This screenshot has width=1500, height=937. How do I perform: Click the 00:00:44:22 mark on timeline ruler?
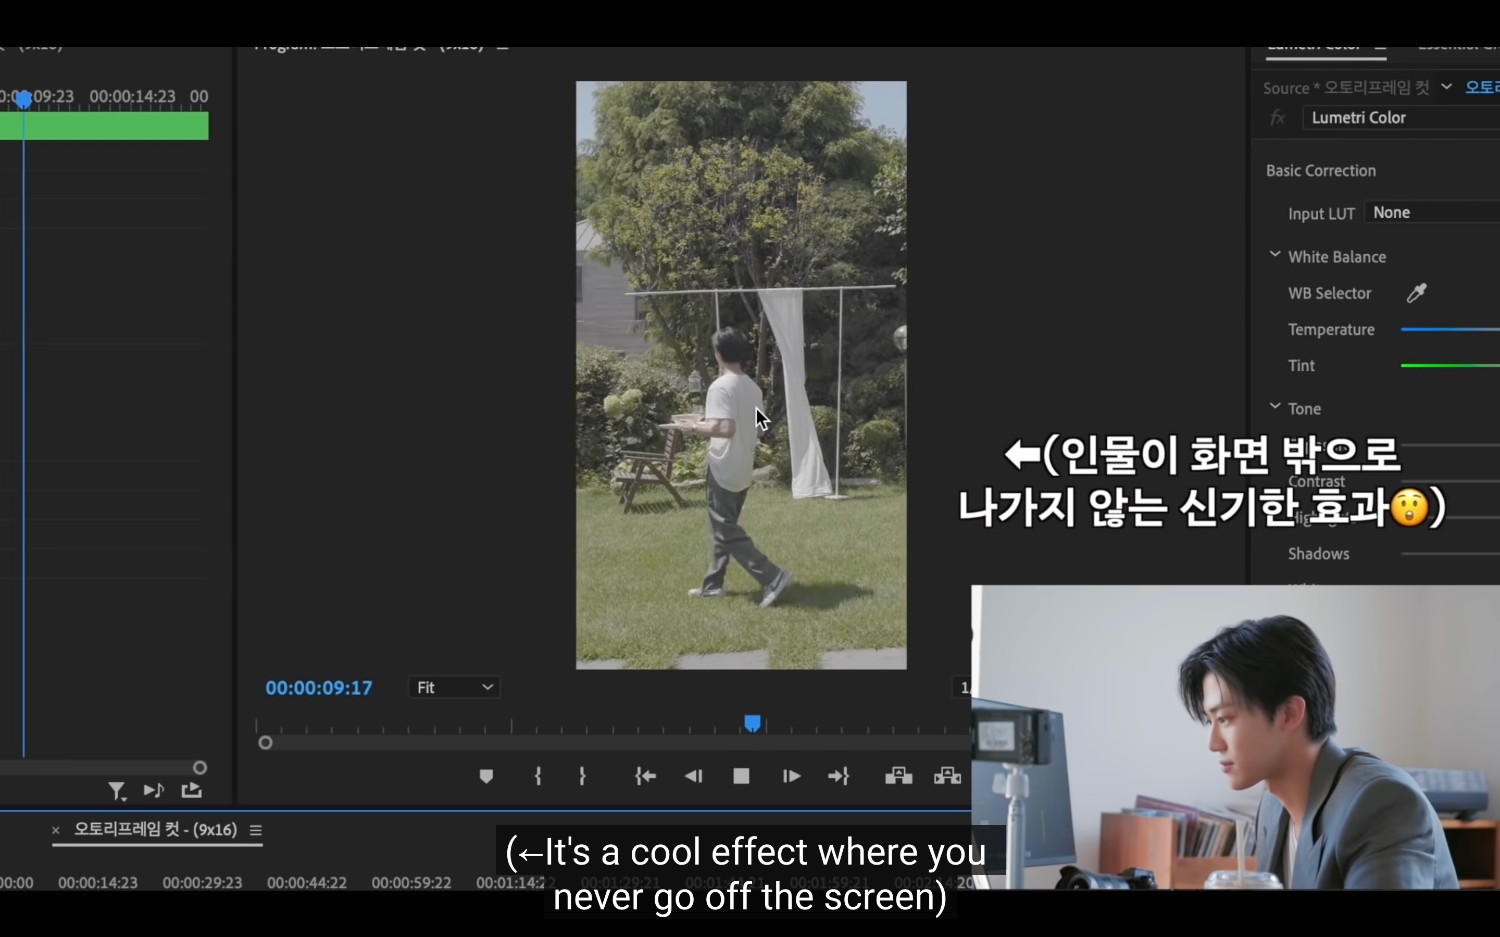point(307,883)
